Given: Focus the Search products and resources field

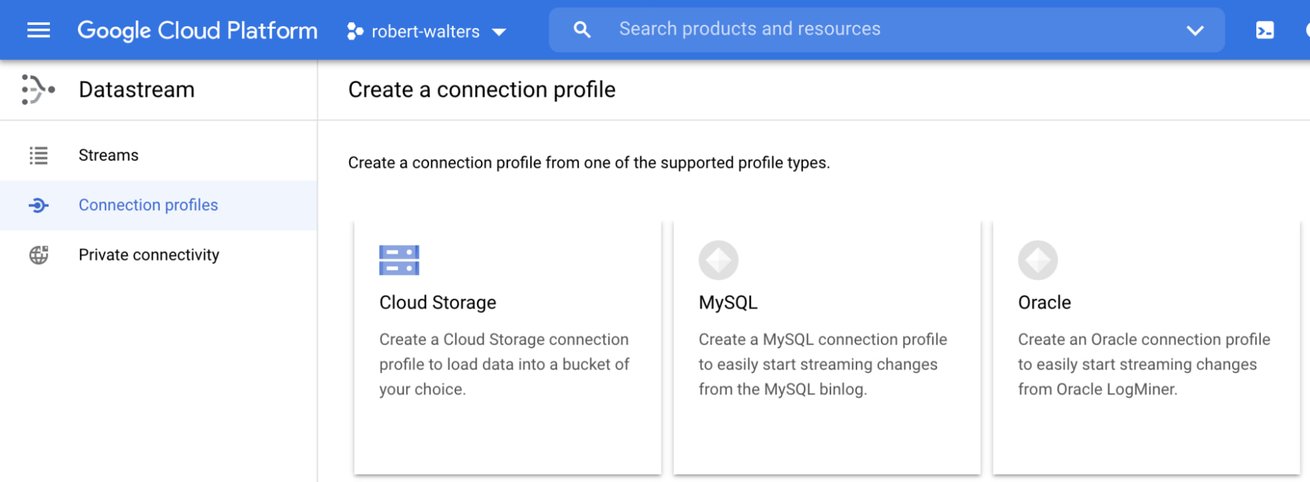Looking at the screenshot, I should (x=886, y=30).
